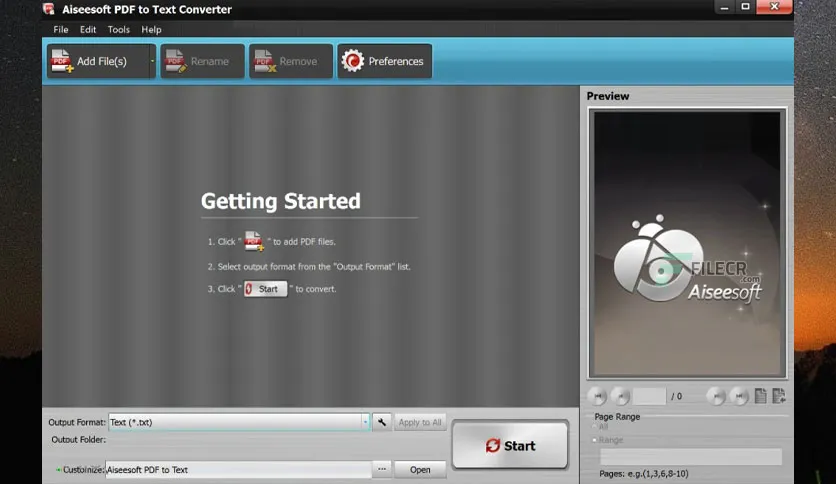Click the add PDF icon in Getting Started
The image size is (836, 484).
(254, 241)
